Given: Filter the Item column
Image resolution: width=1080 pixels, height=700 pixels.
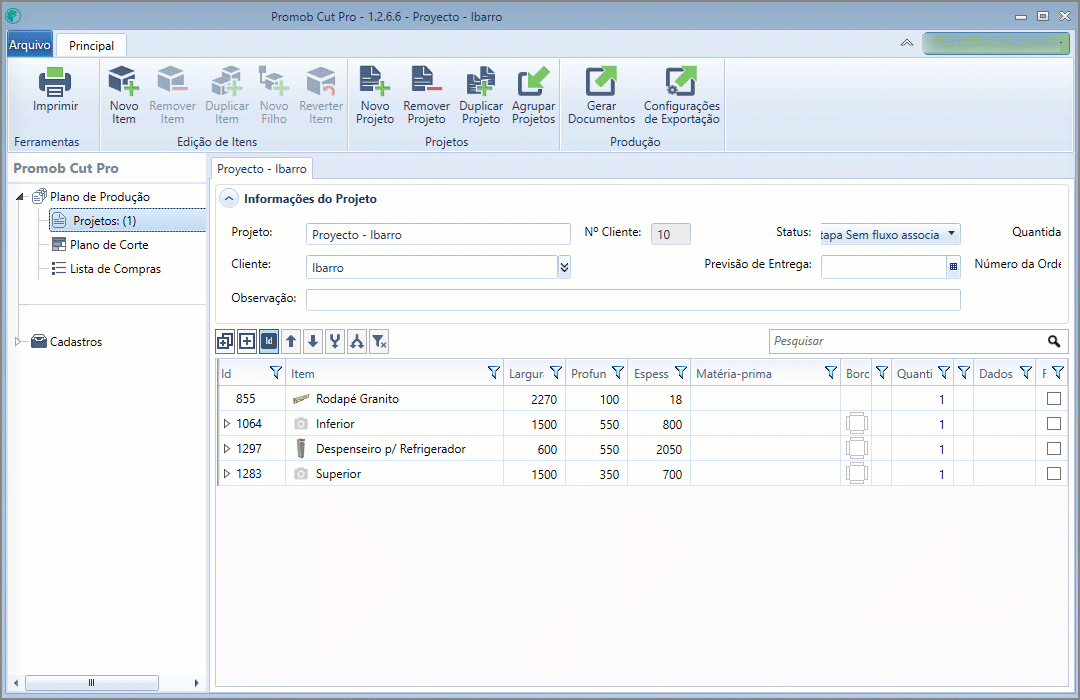Looking at the screenshot, I should click(x=494, y=373).
